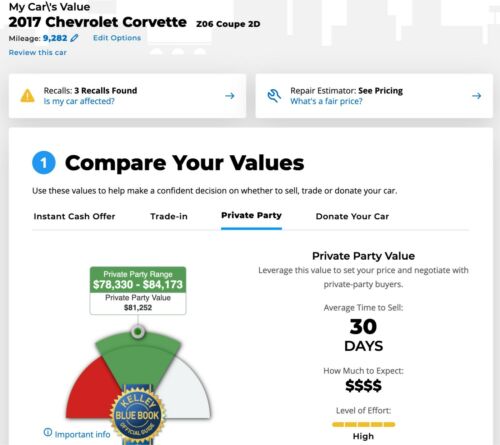
Task: Click the gauge needle marker dot
Action: tap(138, 332)
